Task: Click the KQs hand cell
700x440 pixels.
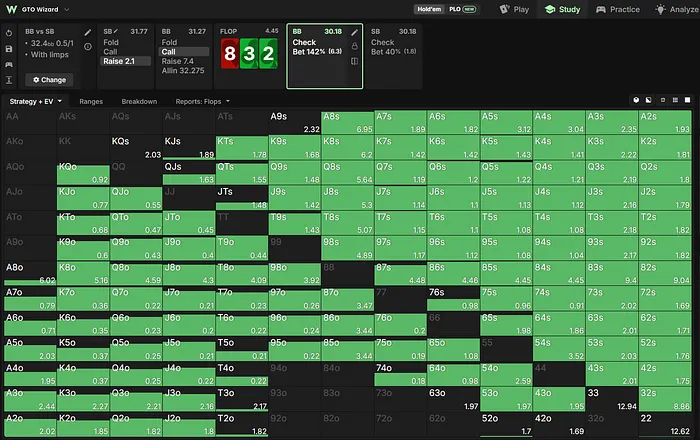Action: click(136, 147)
